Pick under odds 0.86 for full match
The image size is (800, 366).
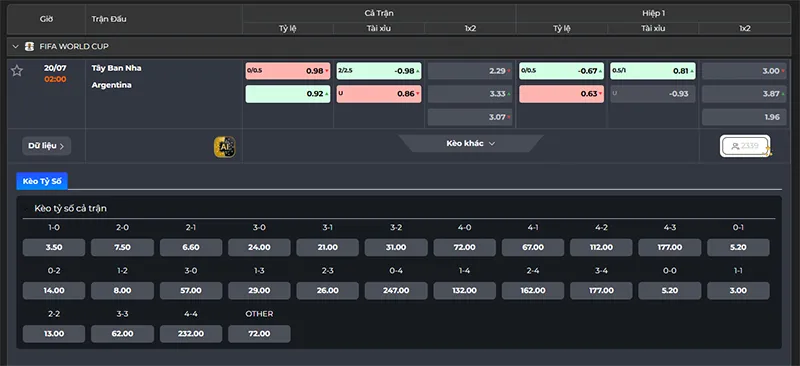(379, 94)
